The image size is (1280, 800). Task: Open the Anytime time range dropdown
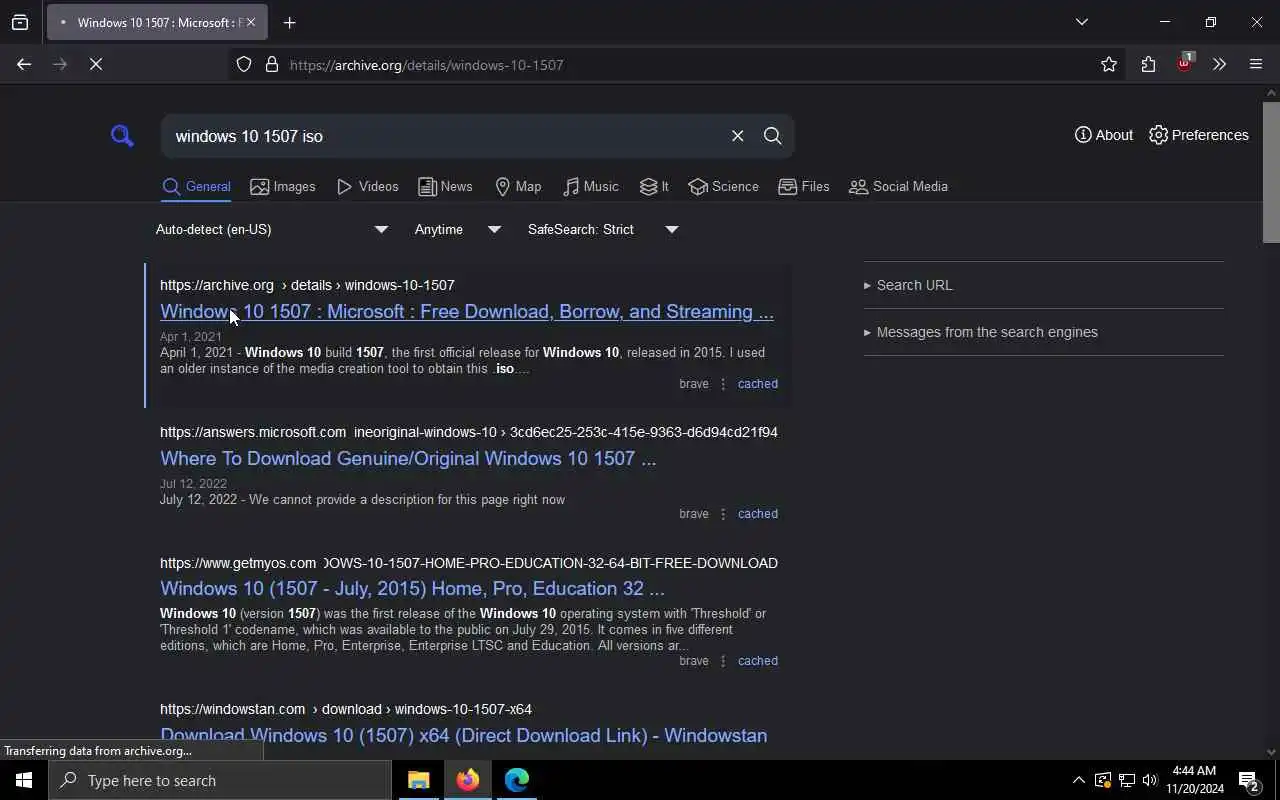click(x=458, y=229)
